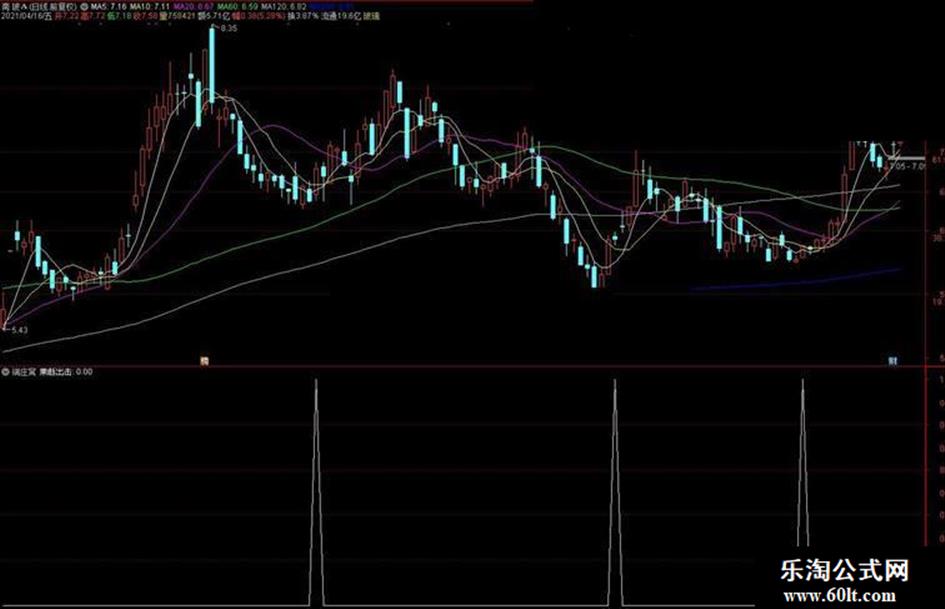Image resolution: width=945 pixels, height=609 pixels.
Task: Click the round settings icon before MA5
Action: [83, 7]
